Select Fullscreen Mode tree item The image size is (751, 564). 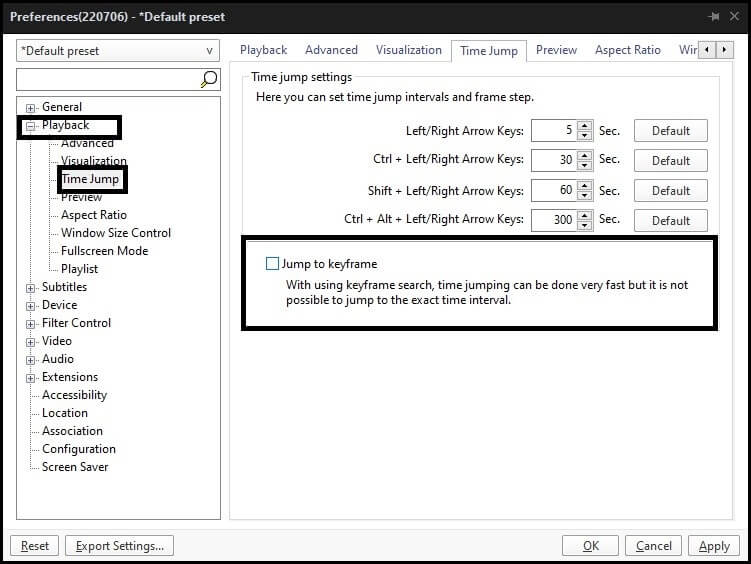[x=104, y=251]
